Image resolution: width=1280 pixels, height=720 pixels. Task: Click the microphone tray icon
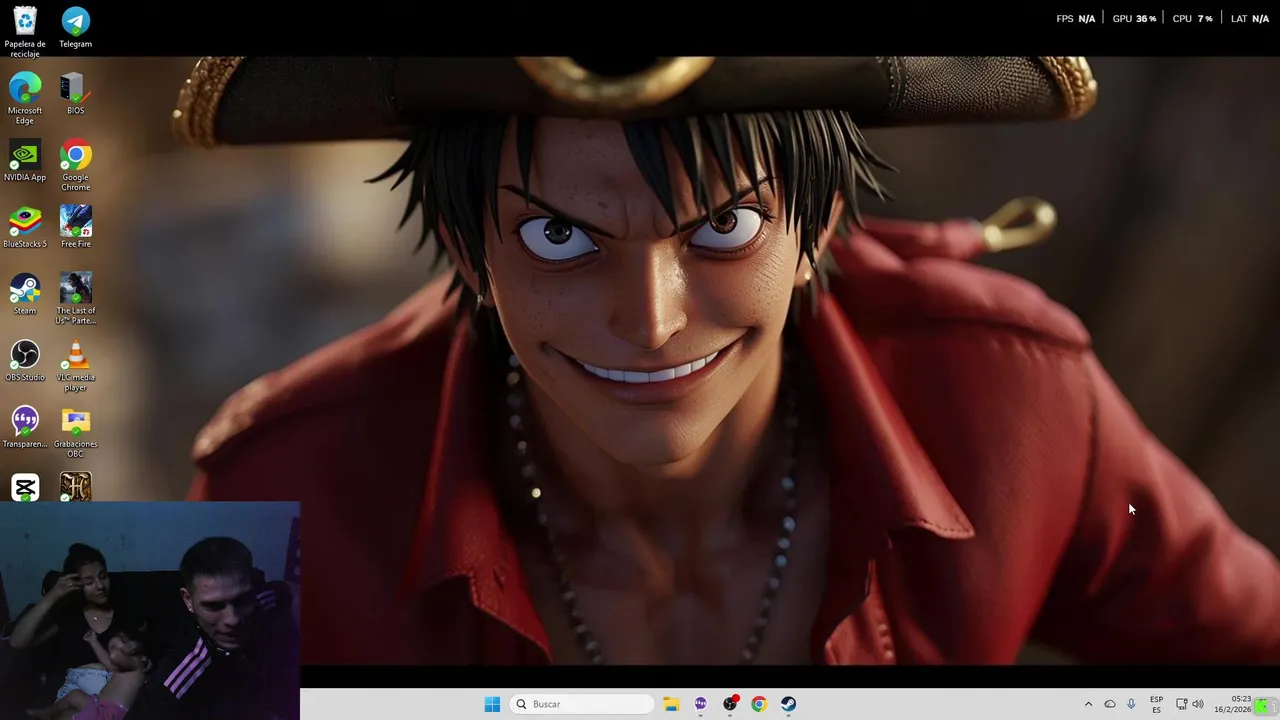point(1131,704)
